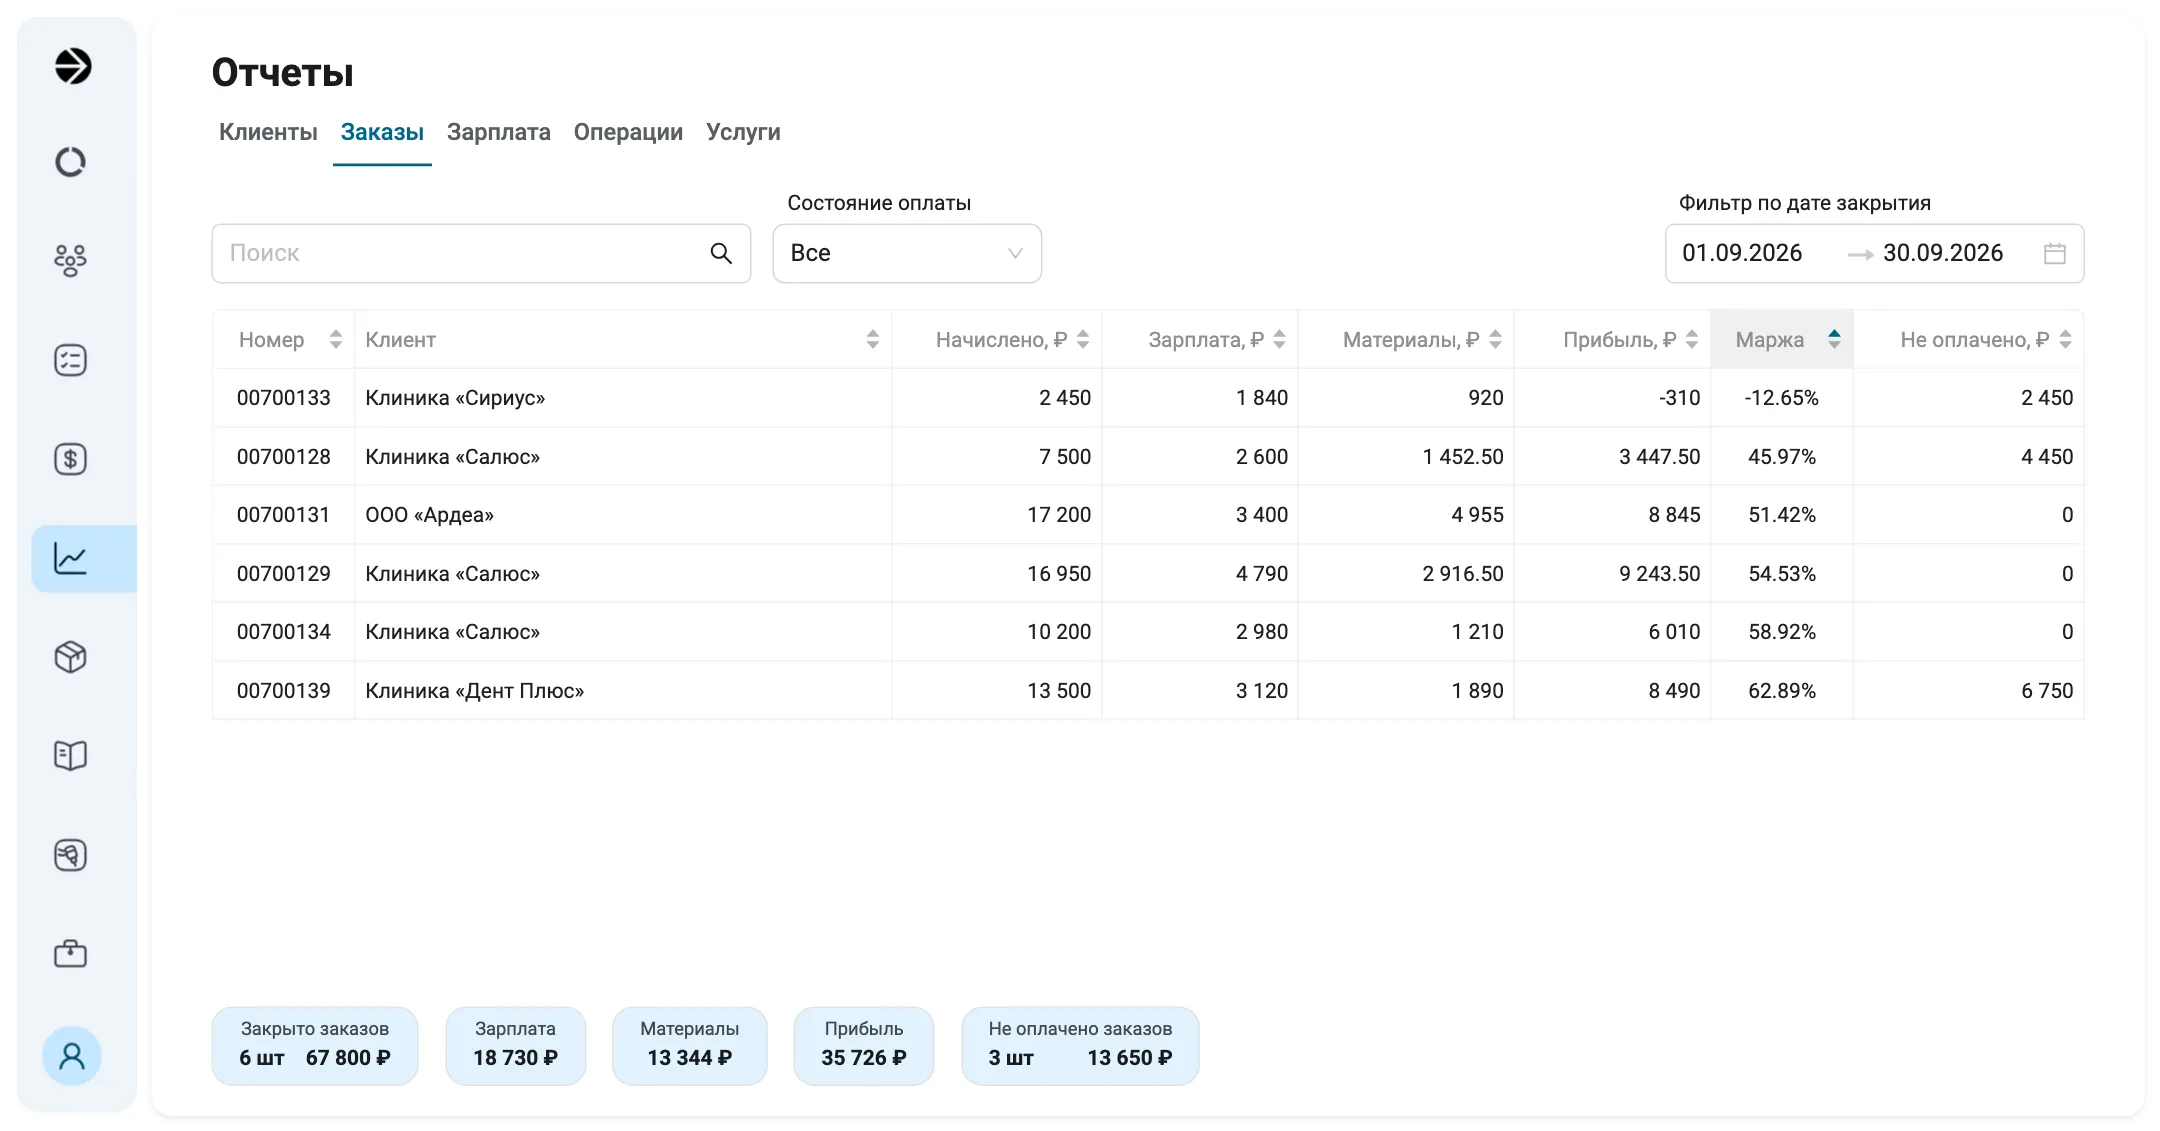Click the app logo at sidebar top
The image size is (2160, 1131).
(x=72, y=66)
